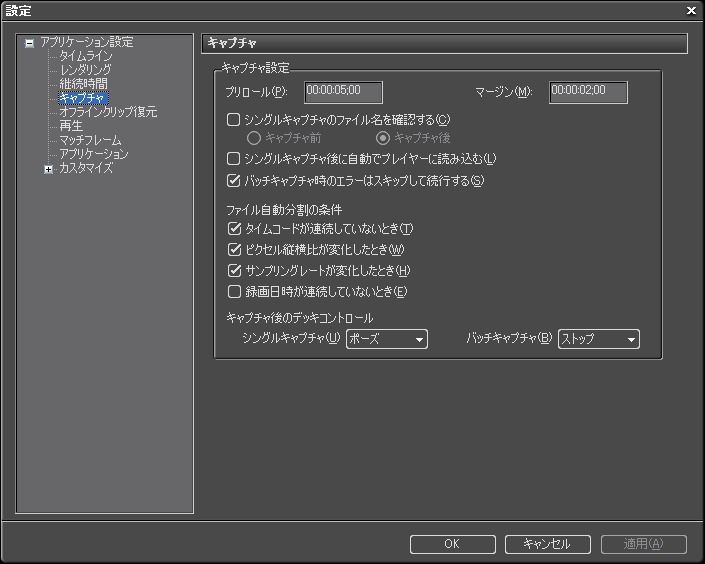
Task: Select アプリケーション child item in tree
Action: pos(94,154)
